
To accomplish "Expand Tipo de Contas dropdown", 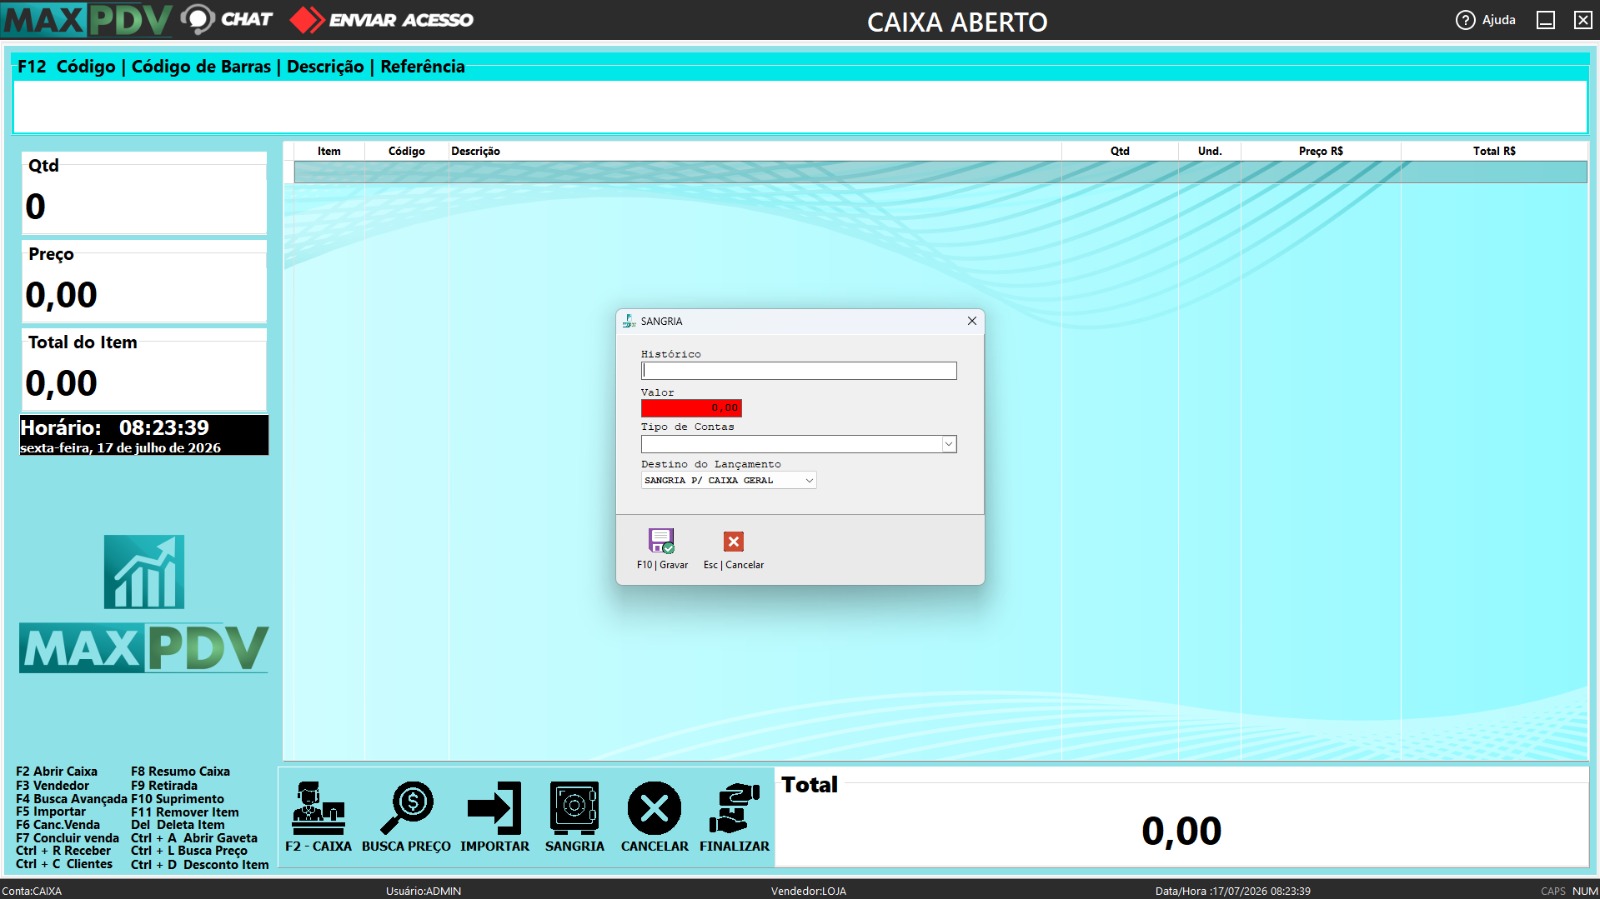I will pyautogui.click(x=949, y=444).
